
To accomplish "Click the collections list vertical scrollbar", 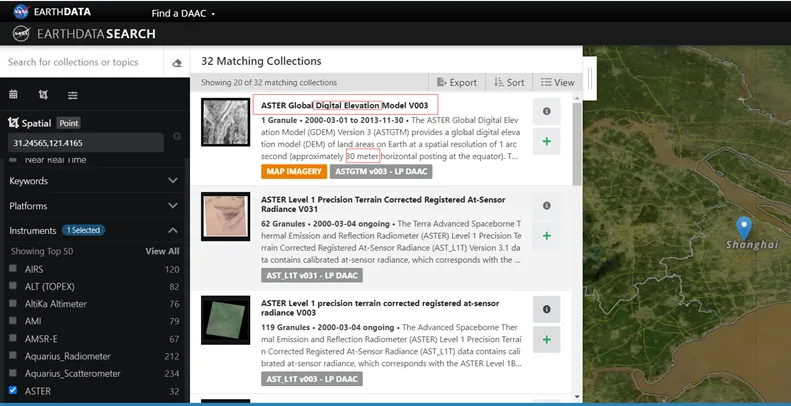I will [578, 144].
